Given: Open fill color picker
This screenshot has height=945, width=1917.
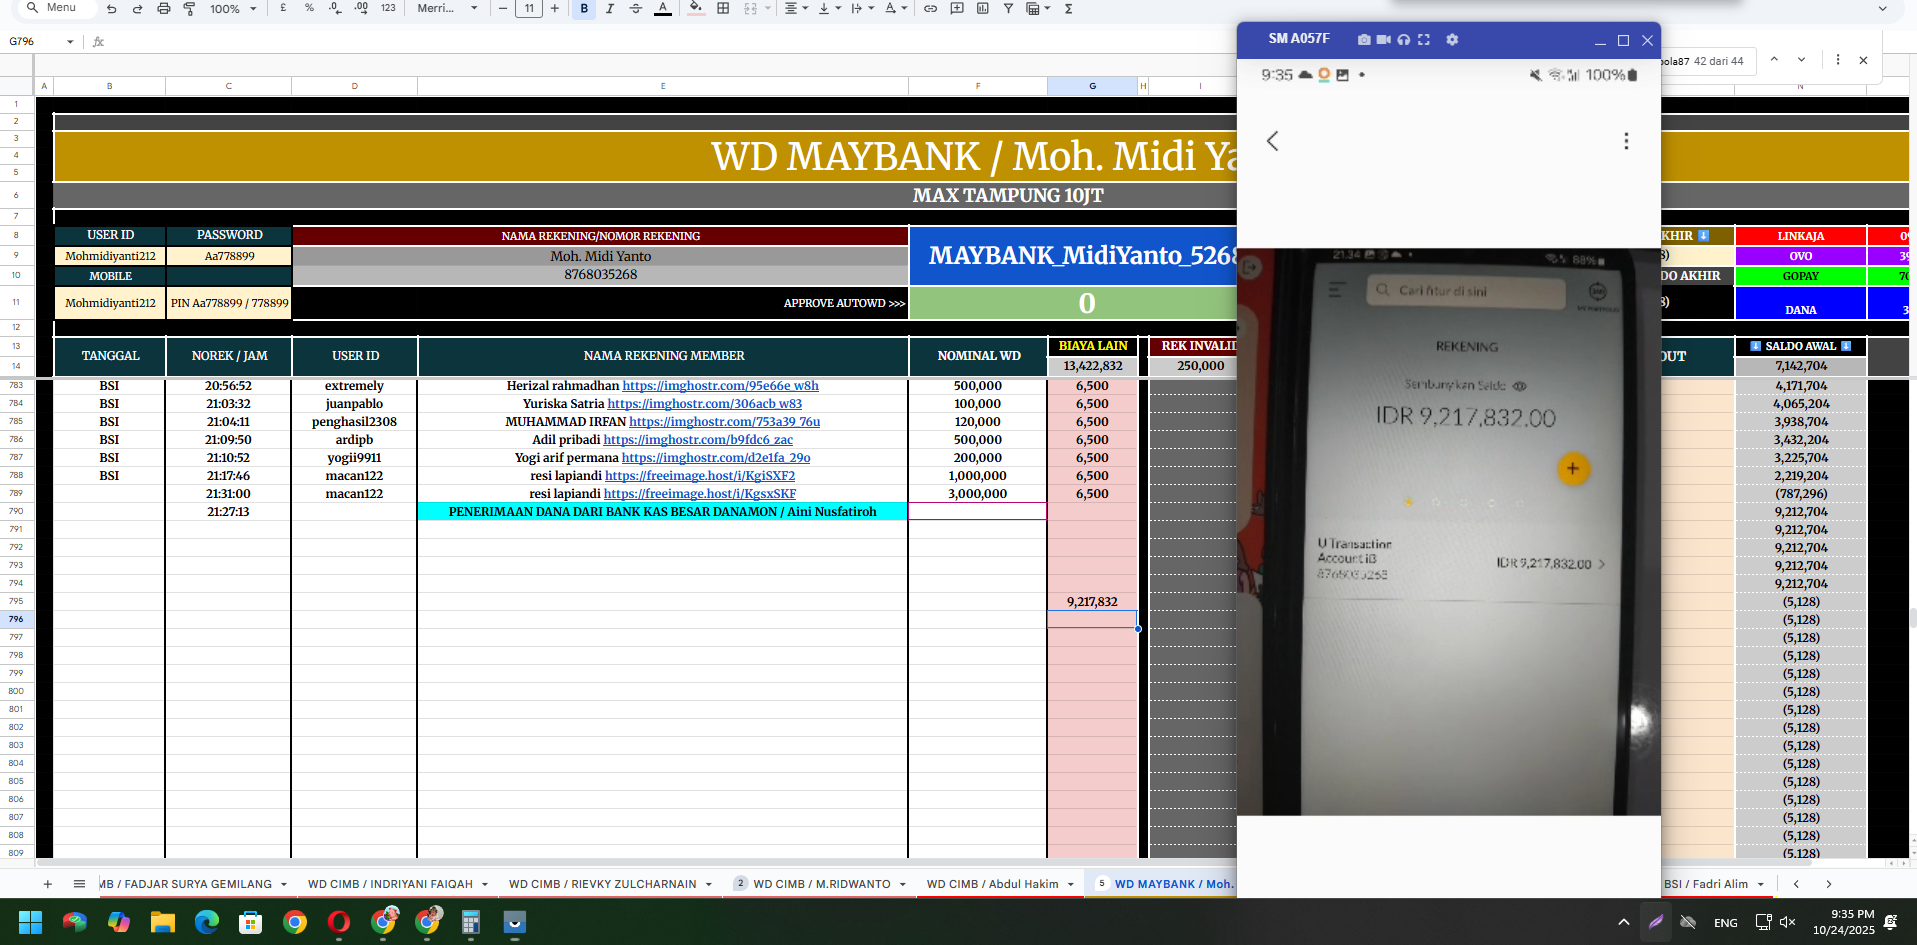Looking at the screenshot, I should coord(696,8).
